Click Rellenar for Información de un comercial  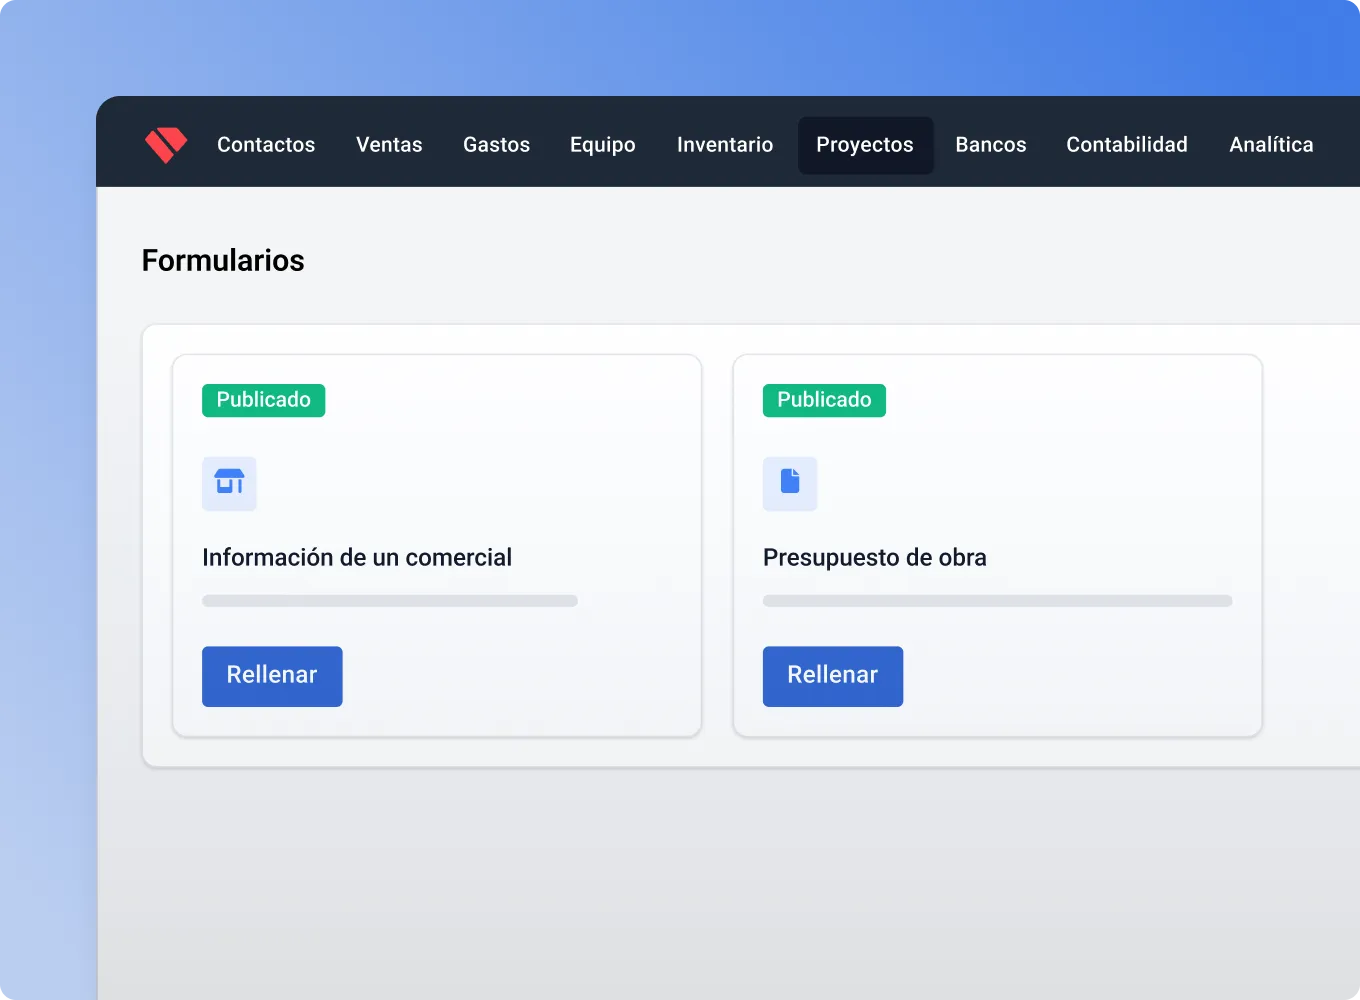(x=272, y=676)
